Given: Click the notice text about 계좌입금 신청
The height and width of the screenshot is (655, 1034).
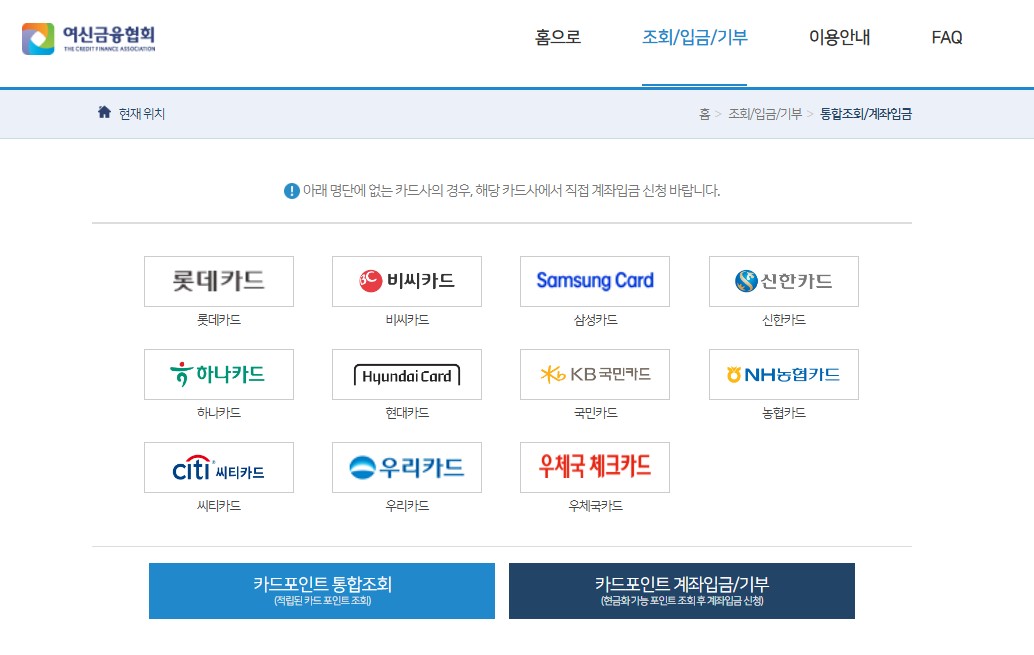Looking at the screenshot, I should click(x=511, y=191).
